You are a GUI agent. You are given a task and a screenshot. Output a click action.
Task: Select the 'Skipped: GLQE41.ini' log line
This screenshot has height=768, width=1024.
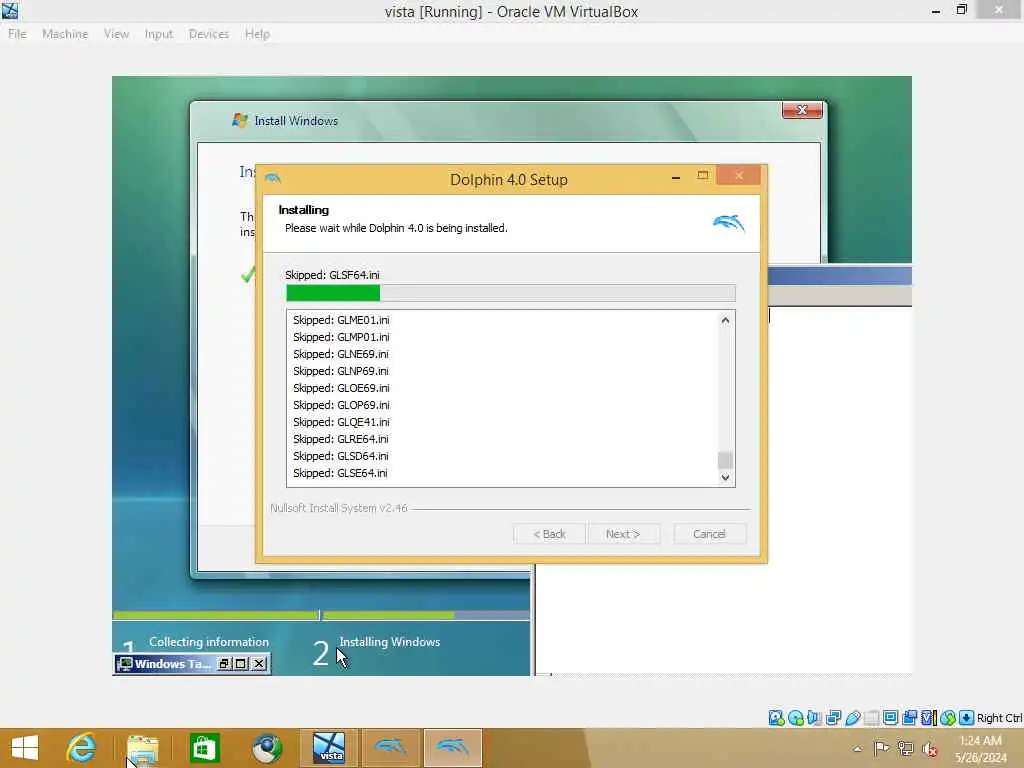(341, 422)
